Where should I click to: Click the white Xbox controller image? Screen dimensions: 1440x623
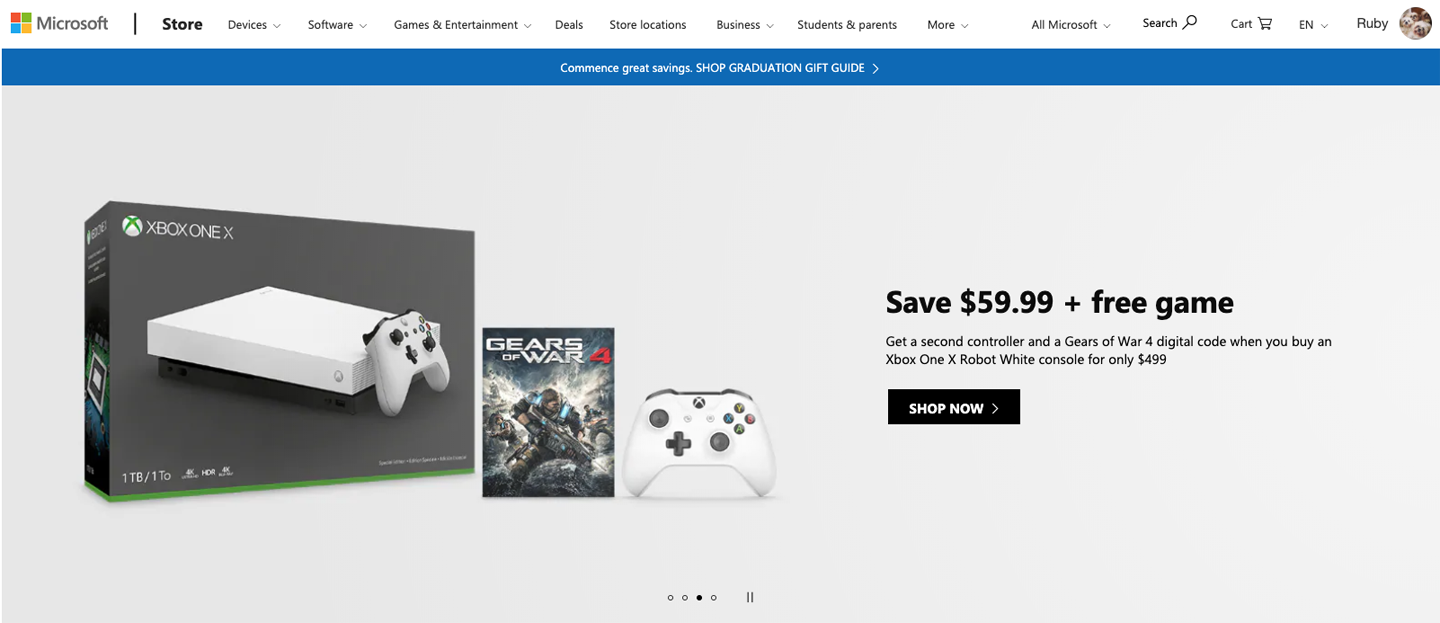(x=699, y=442)
